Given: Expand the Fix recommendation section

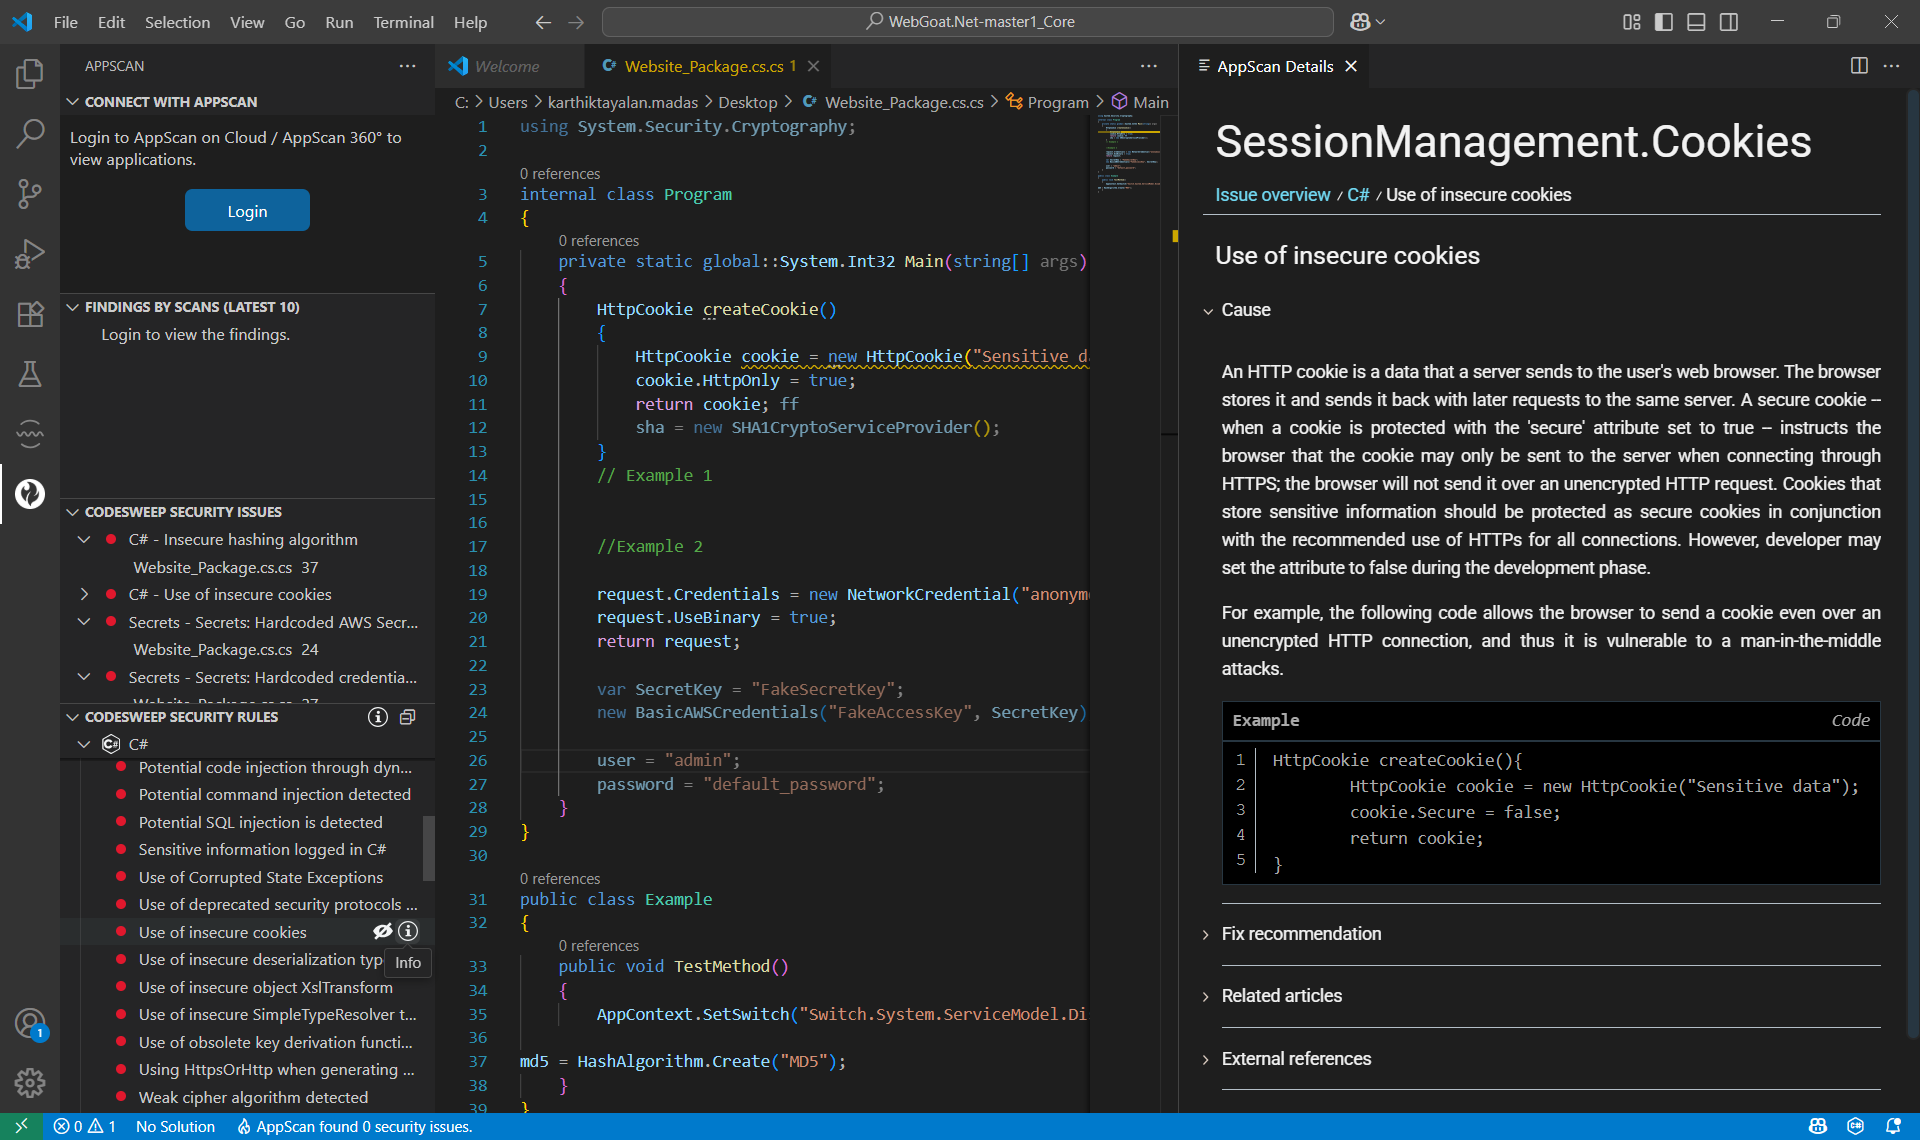Looking at the screenshot, I should [x=1300, y=933].
